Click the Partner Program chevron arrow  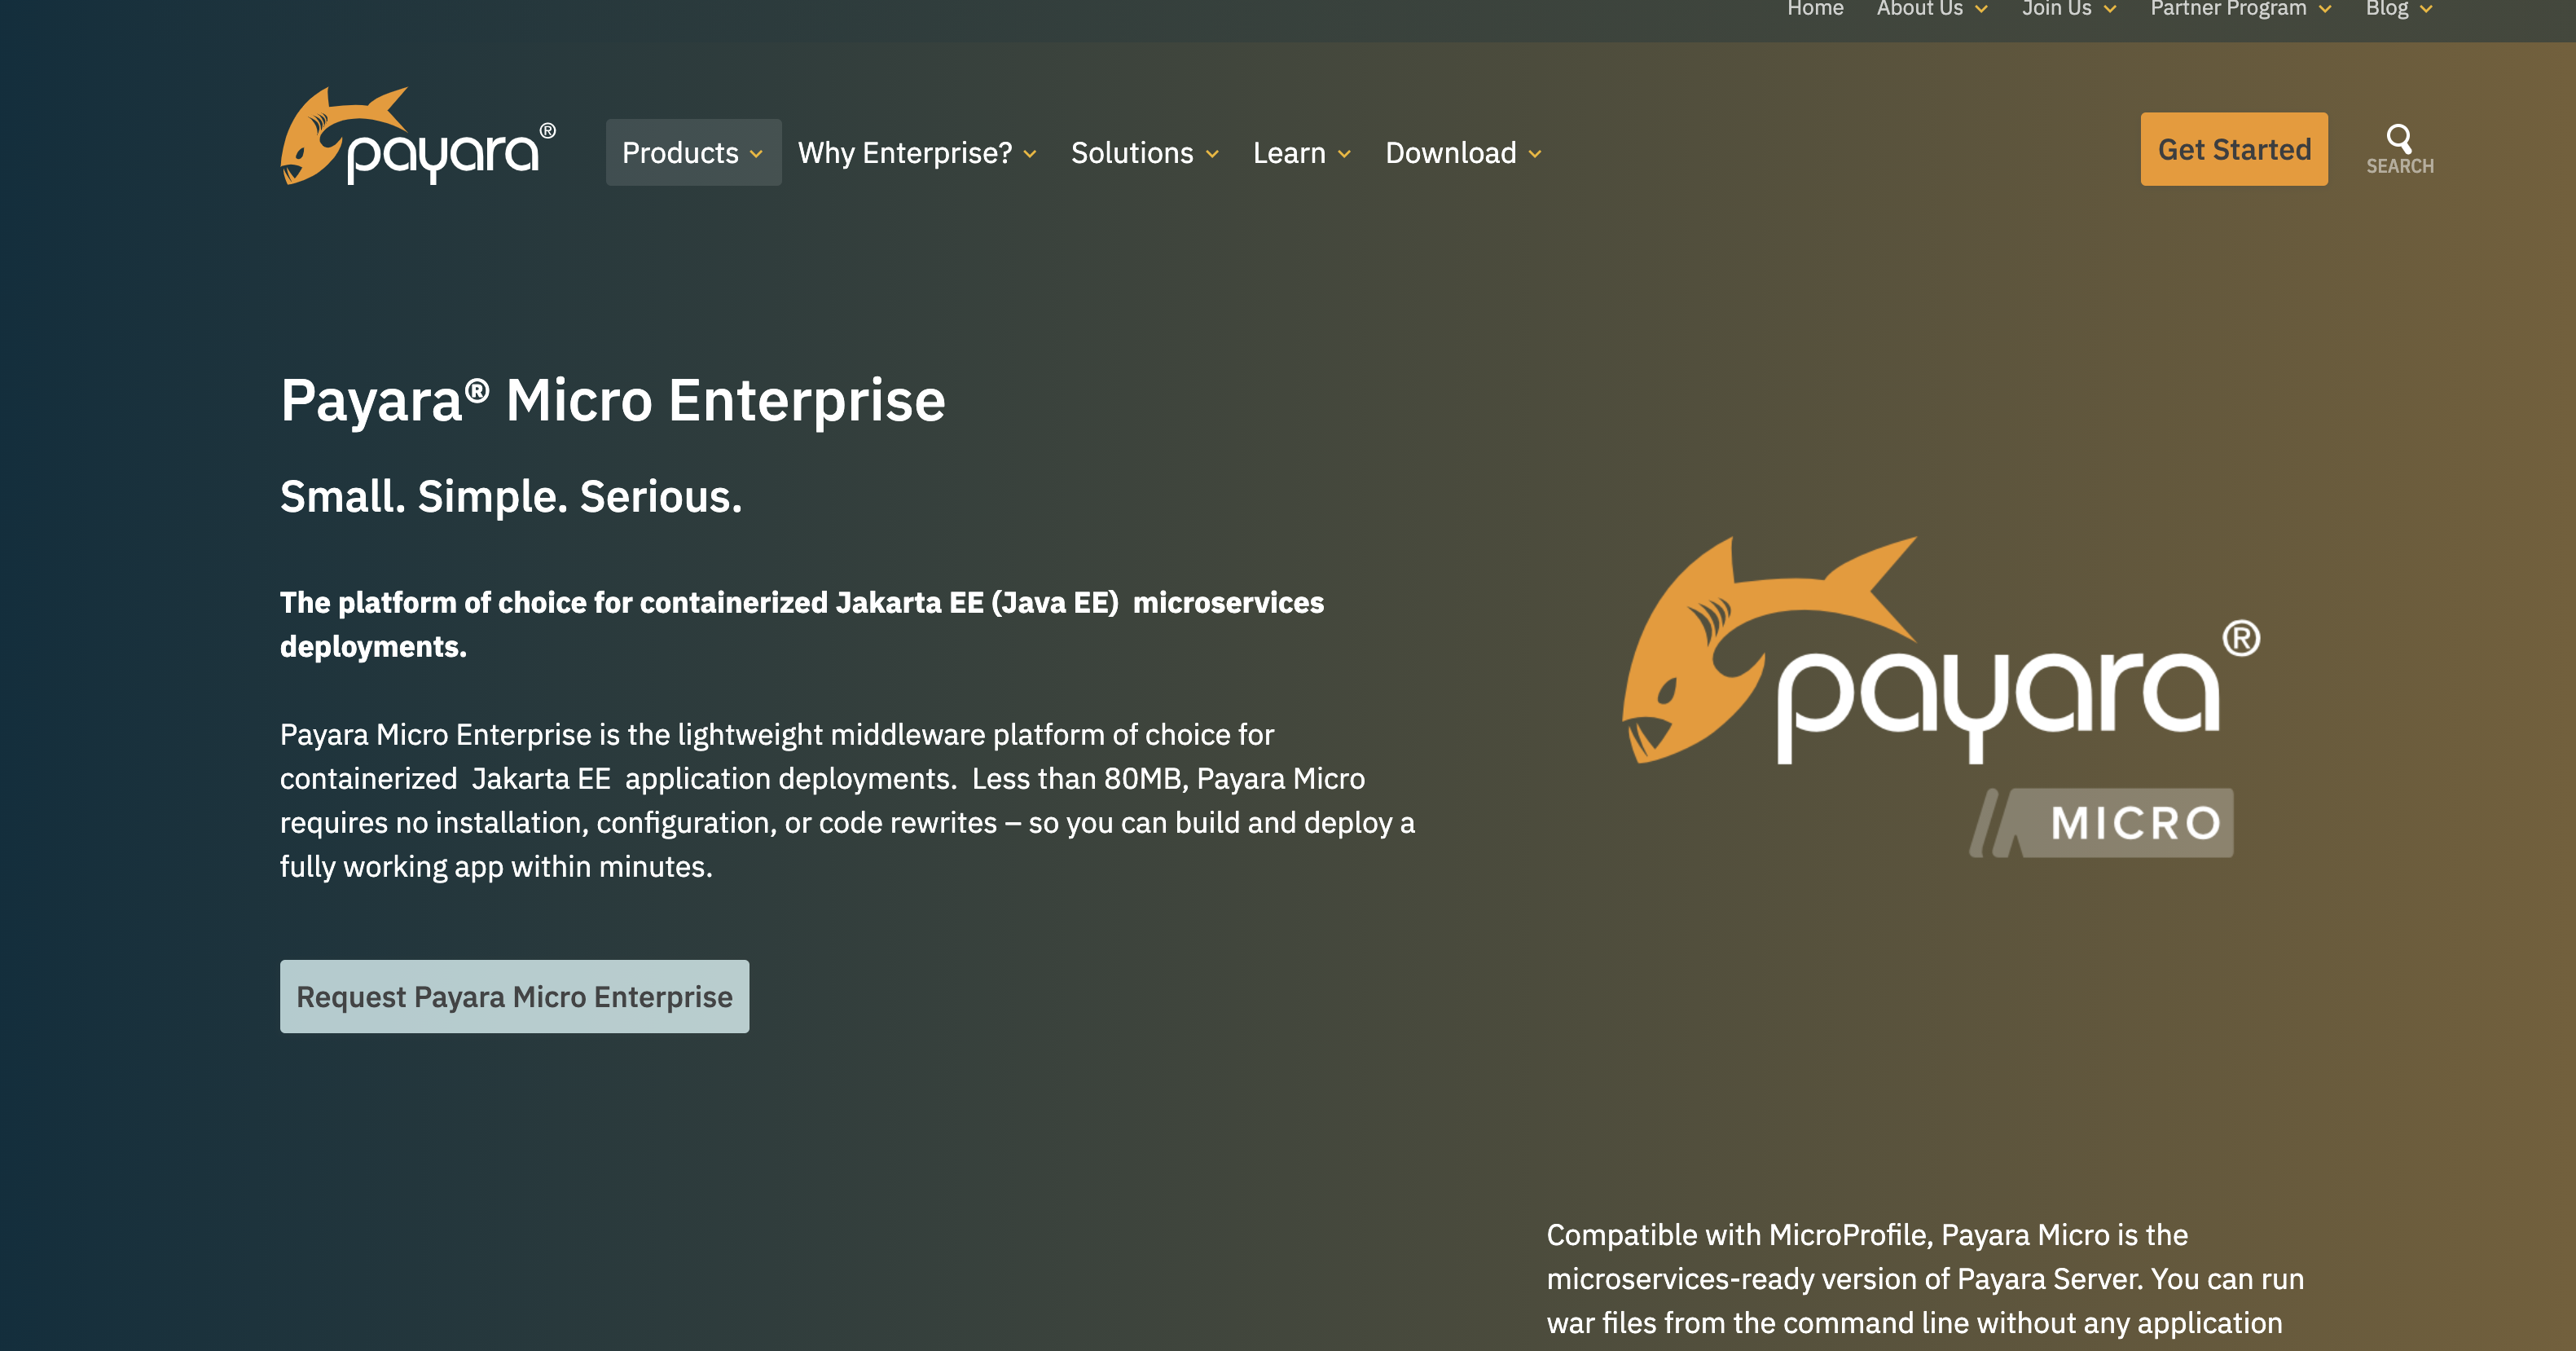click(x=2325, y=10)
